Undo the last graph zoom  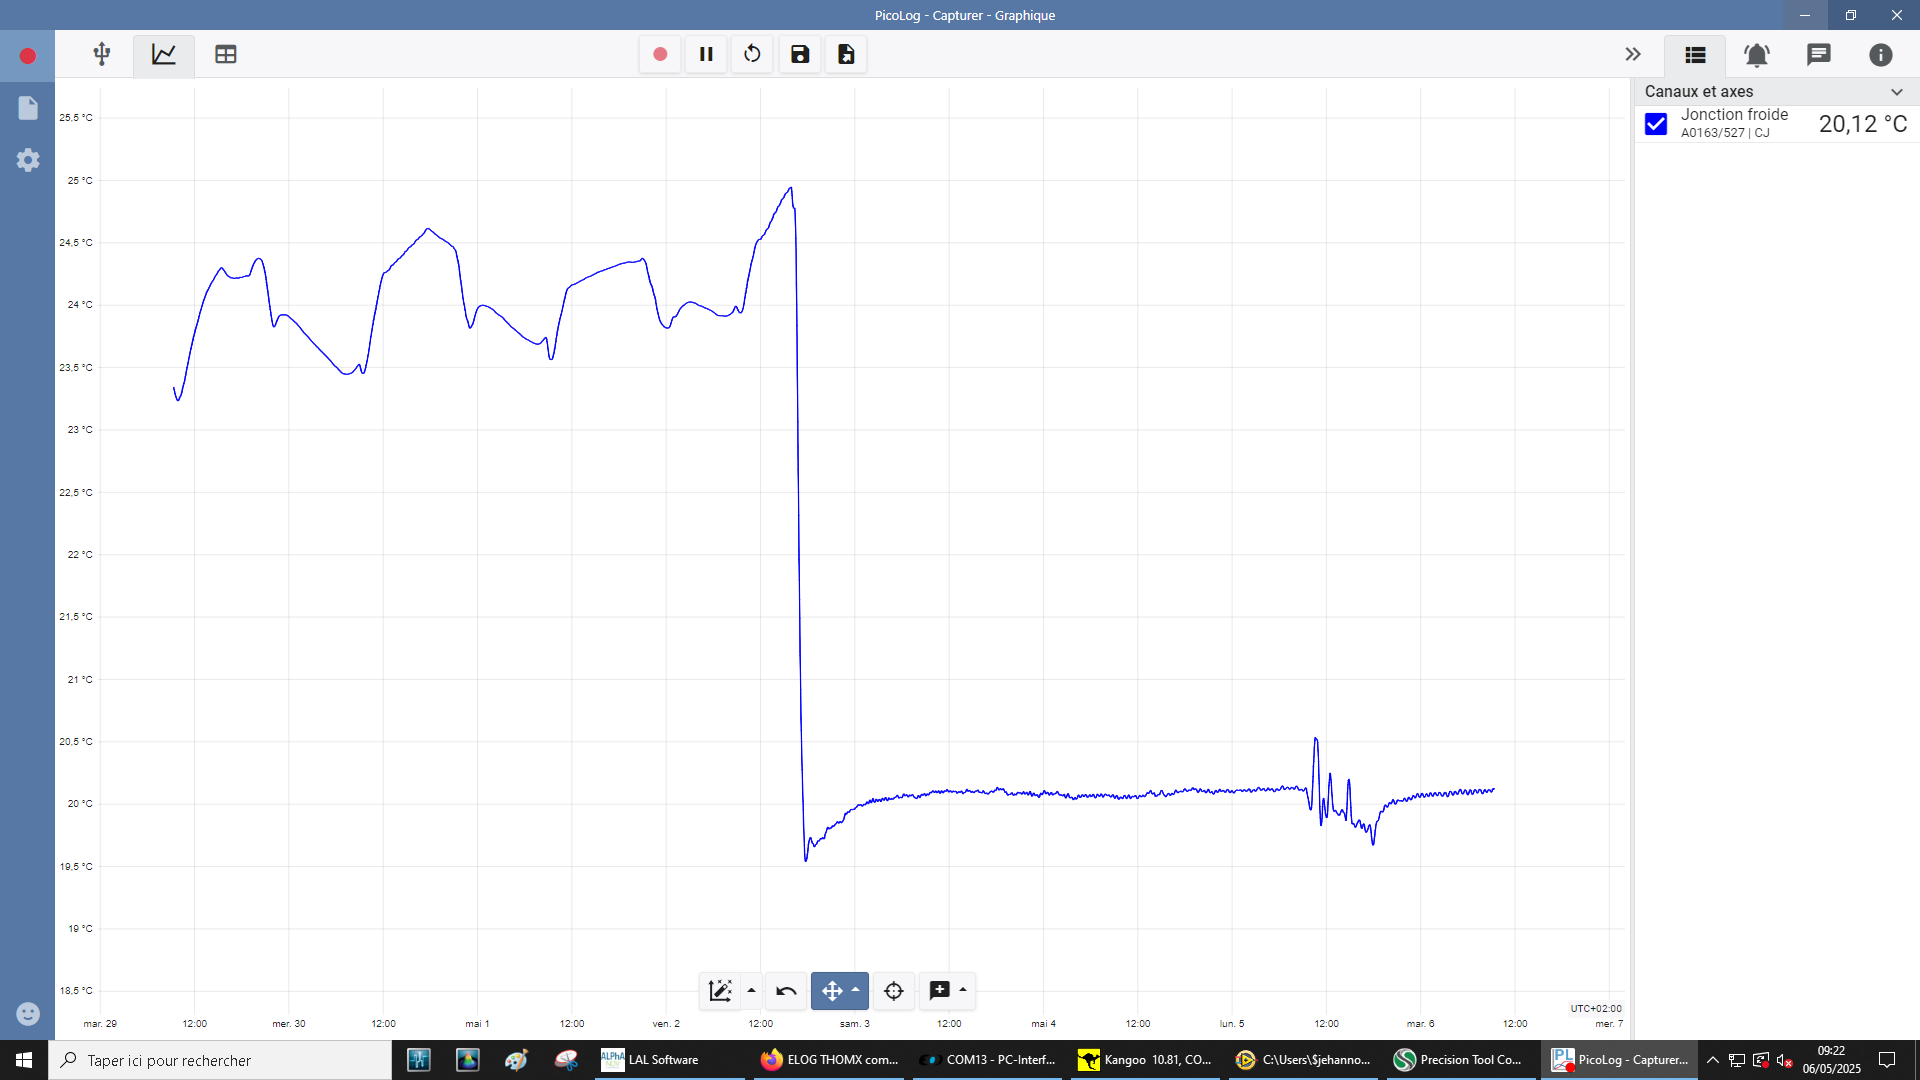[786, 991]
